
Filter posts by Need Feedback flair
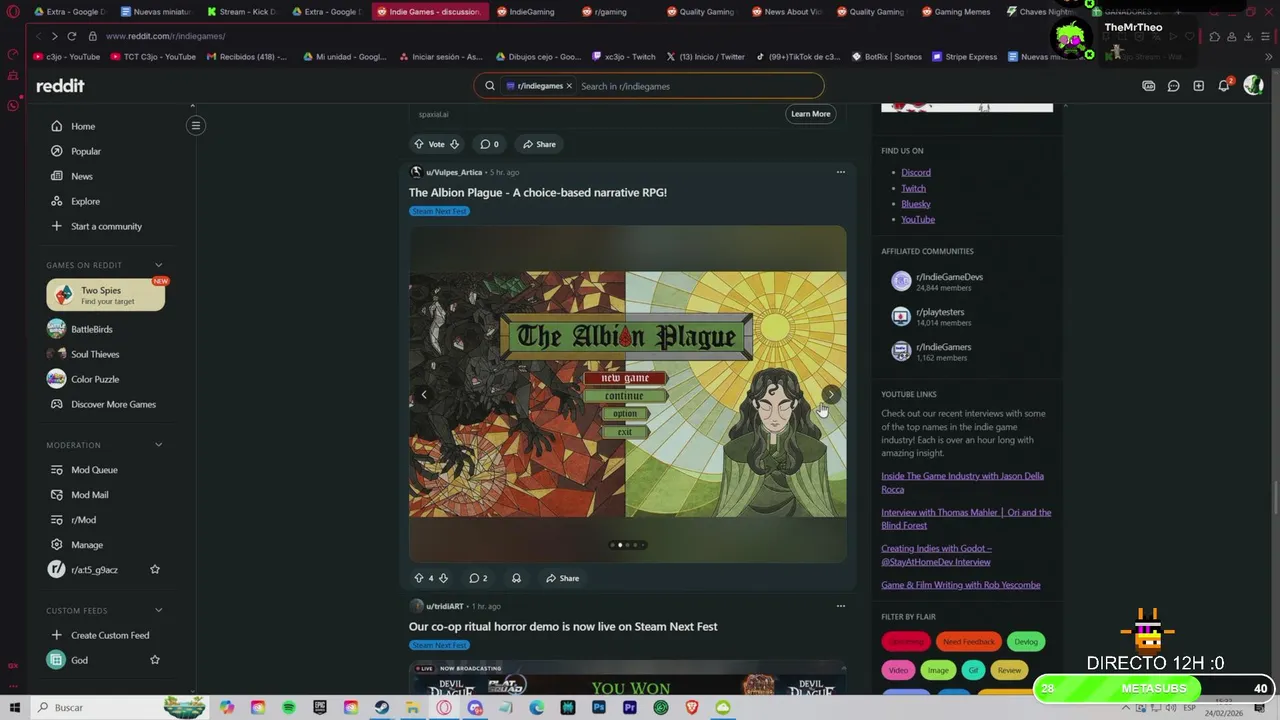(968, 641)
